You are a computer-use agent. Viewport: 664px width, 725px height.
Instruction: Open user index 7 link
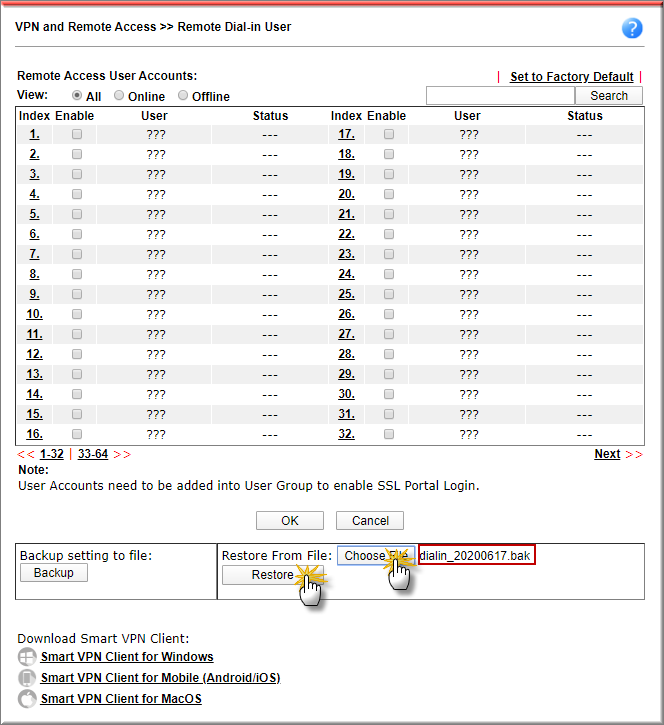point(35,254)
